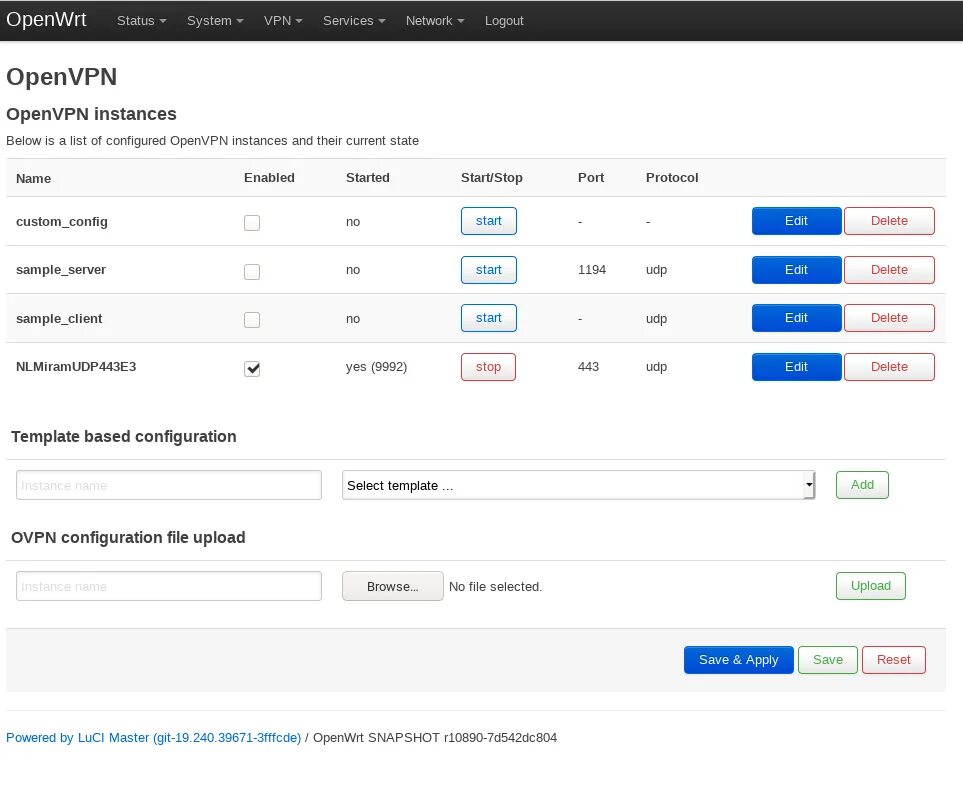The image size is (963, 792).
Task: Expand the VPN menu
Action: pyautogui.click(x=282, y=20)
